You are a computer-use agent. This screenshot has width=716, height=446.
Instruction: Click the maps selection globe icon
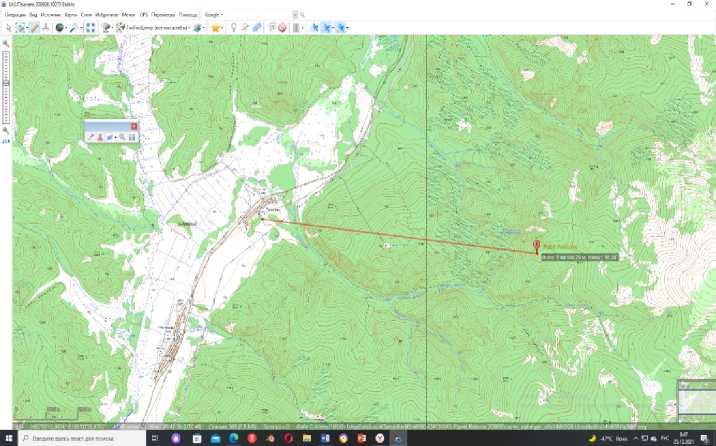click(106, 28)
